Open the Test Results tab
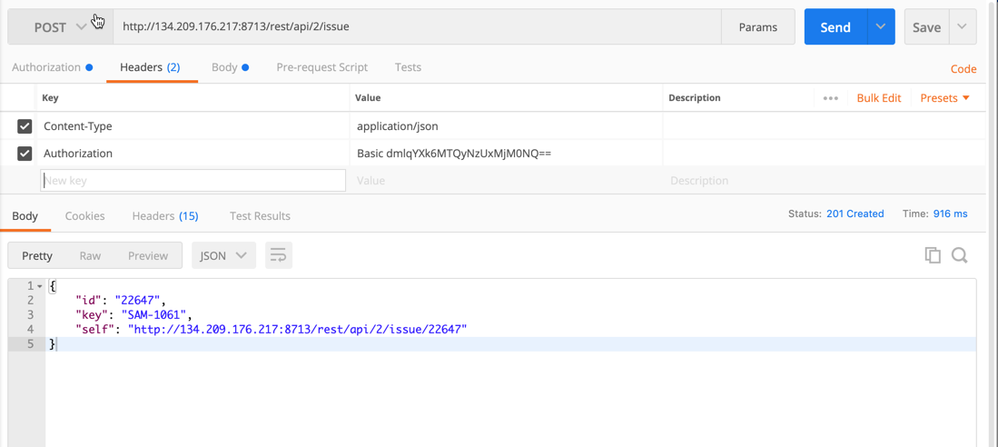Viewport: 998px width, 447px height. pos(260,216)
